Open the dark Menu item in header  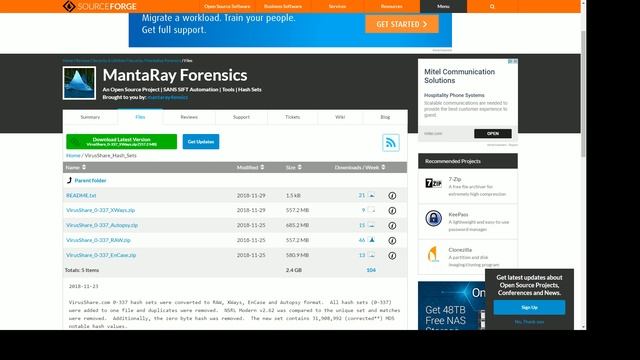click(x=443, y=7)
